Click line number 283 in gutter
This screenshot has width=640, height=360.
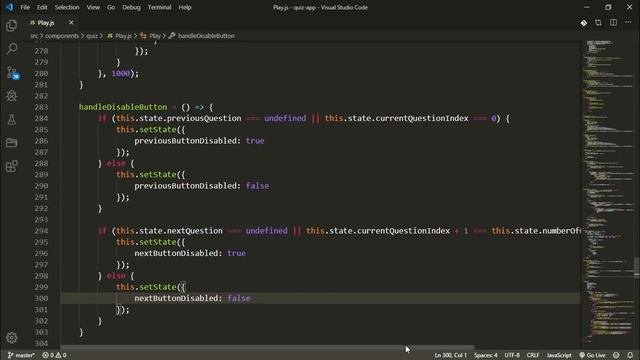click(x=41, y=107)
